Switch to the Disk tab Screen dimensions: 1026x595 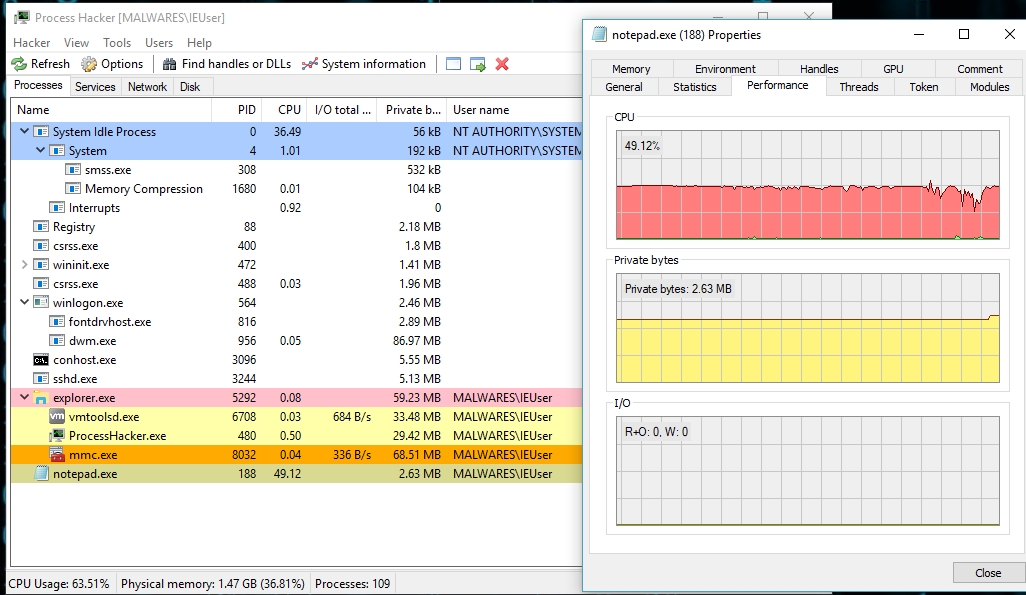tap(190, 87)
